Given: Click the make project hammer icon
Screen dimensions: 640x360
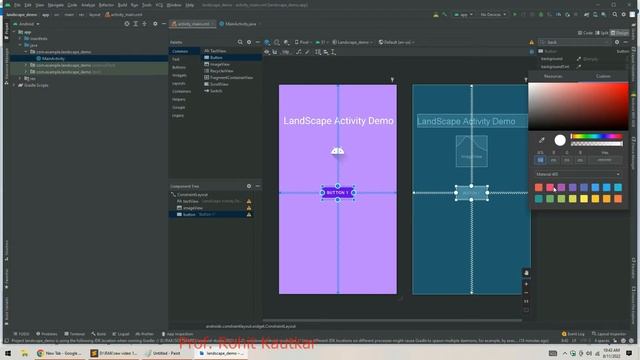Looking at the screenshot, I should (x=445, y=15).
